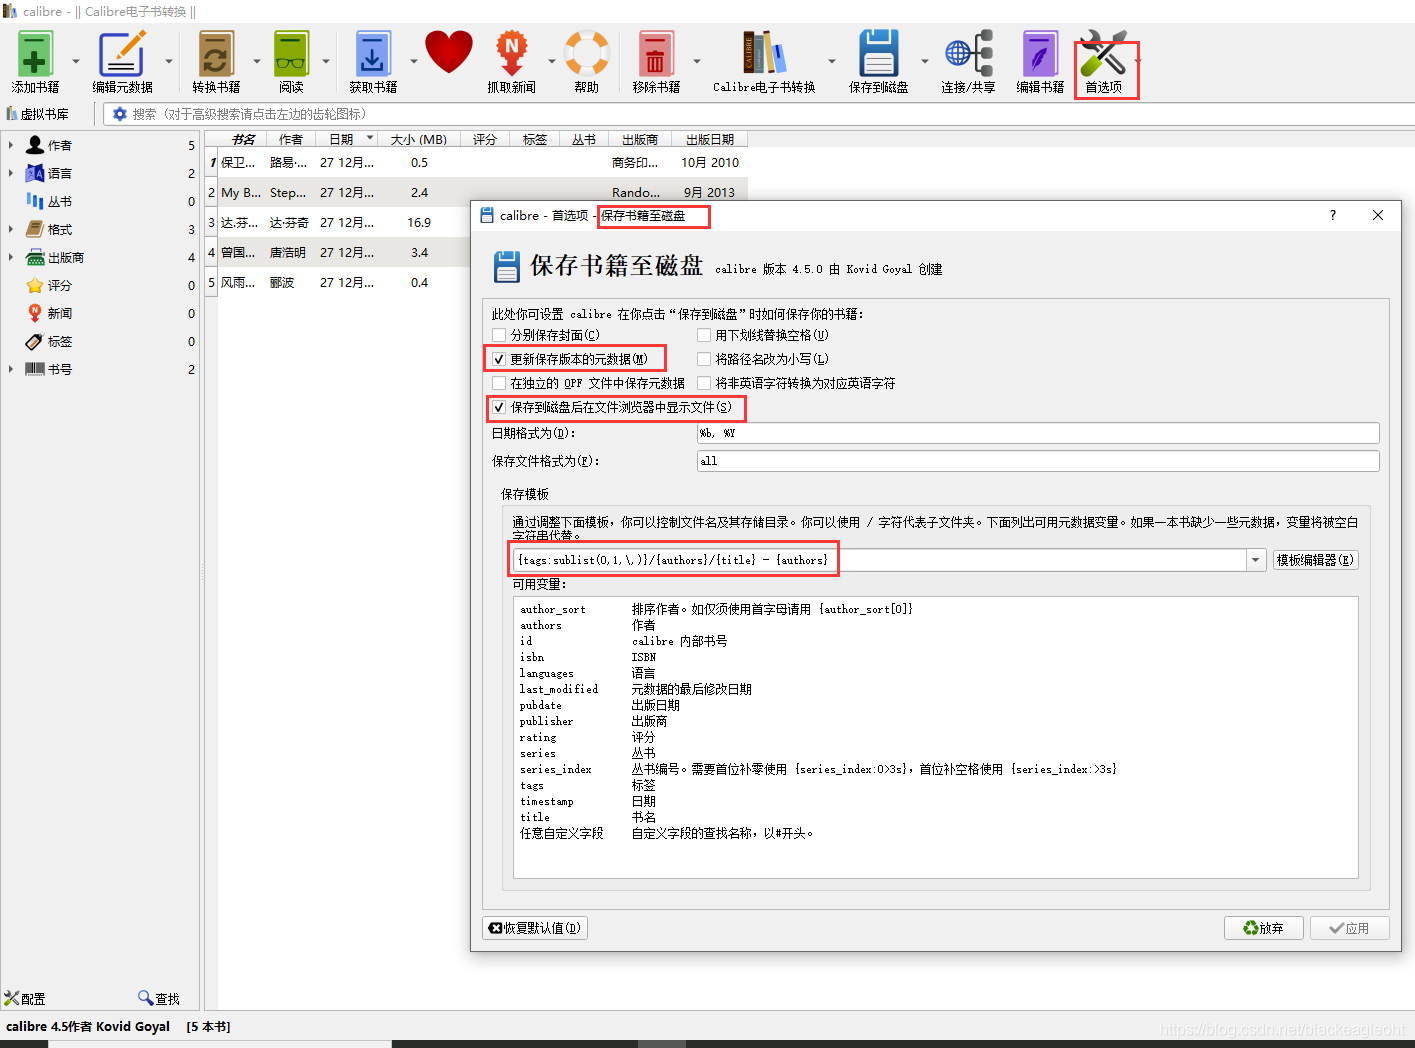Click 配置 at bottom of tag browser

[25, 998]
